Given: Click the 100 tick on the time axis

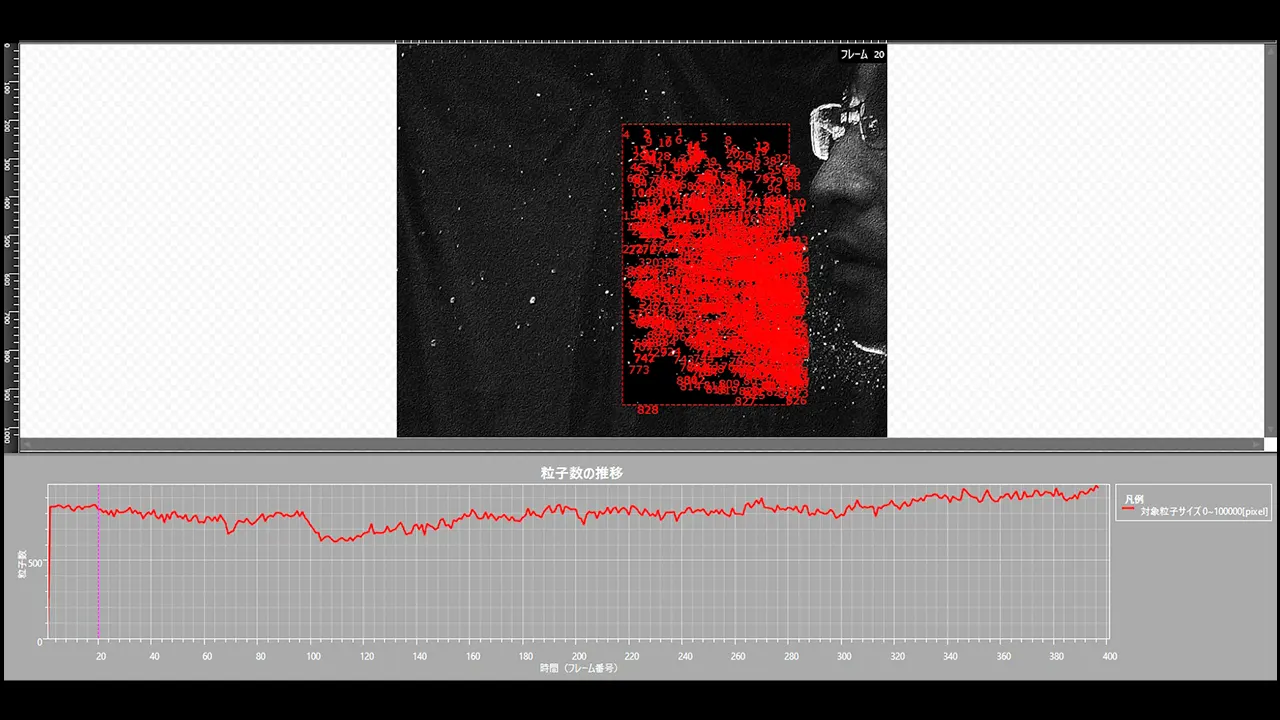Looking at the screenshot, I should tap(314, 657).
